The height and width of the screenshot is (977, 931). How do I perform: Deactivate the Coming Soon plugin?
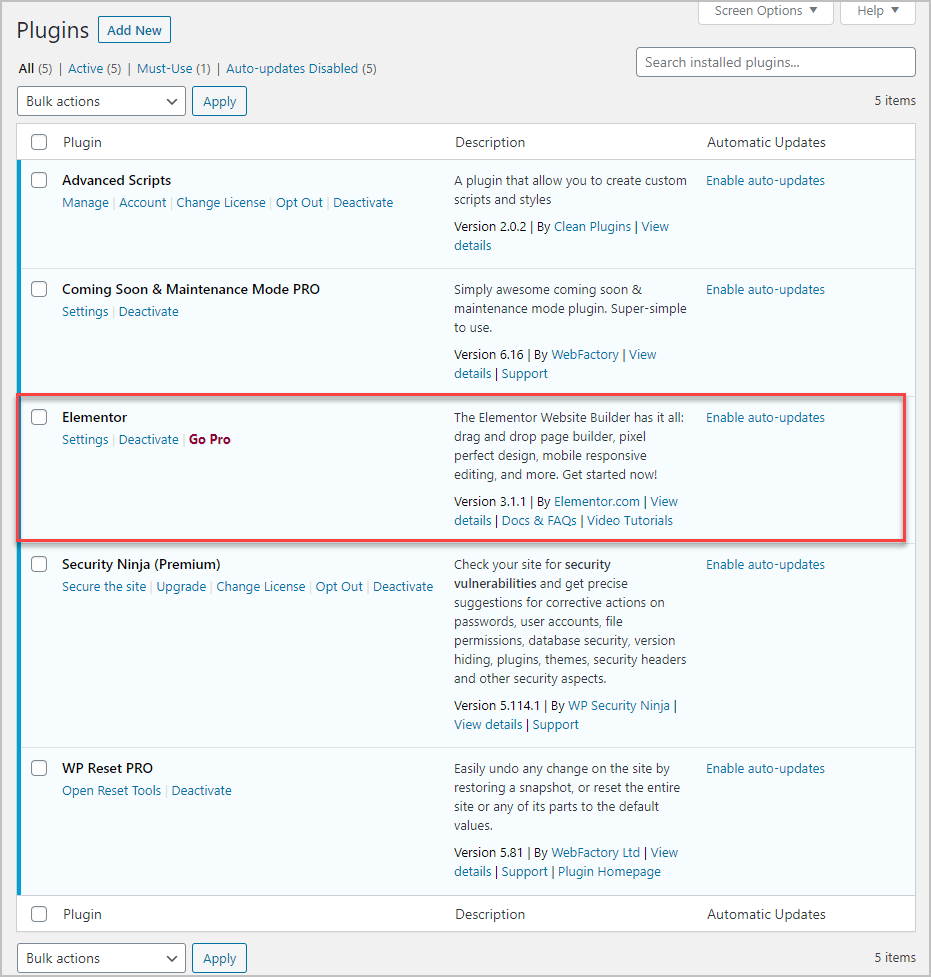(x=148, y=311)
